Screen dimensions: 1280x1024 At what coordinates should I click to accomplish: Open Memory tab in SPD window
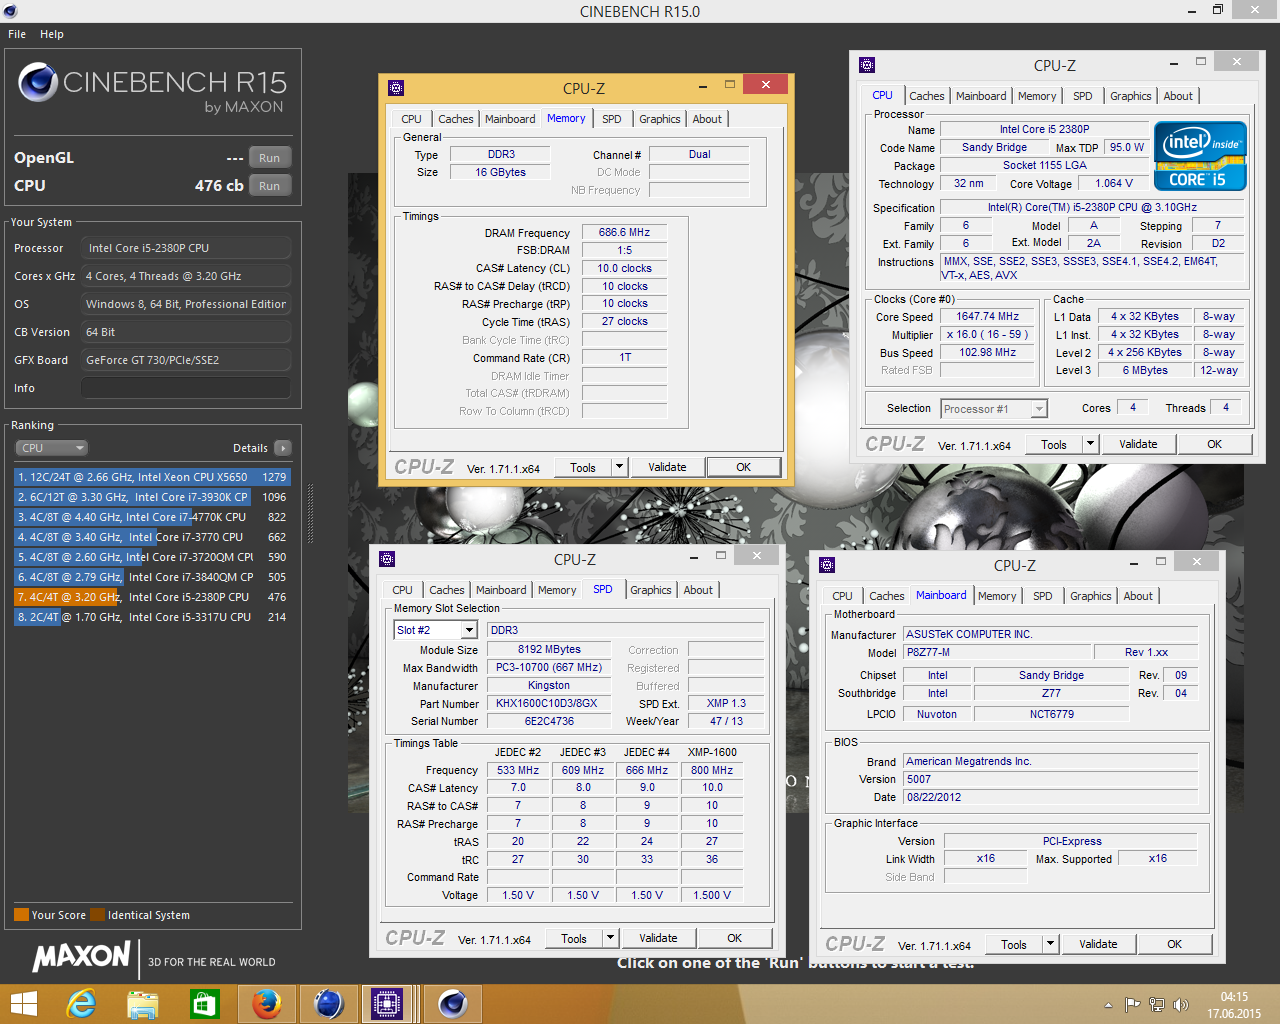(557, 590)
